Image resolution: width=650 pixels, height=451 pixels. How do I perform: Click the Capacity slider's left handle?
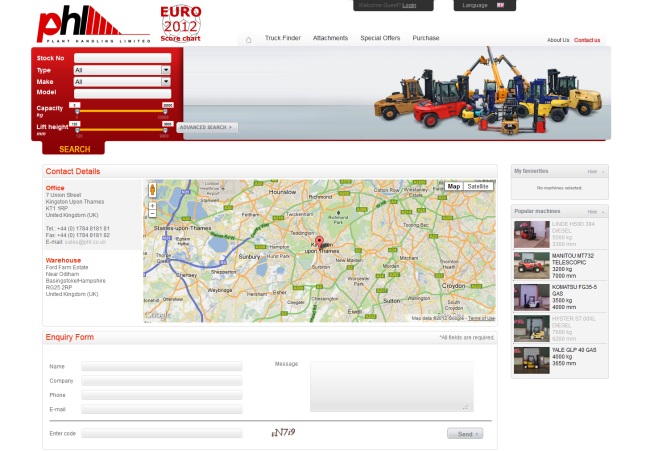pos(77,110)
